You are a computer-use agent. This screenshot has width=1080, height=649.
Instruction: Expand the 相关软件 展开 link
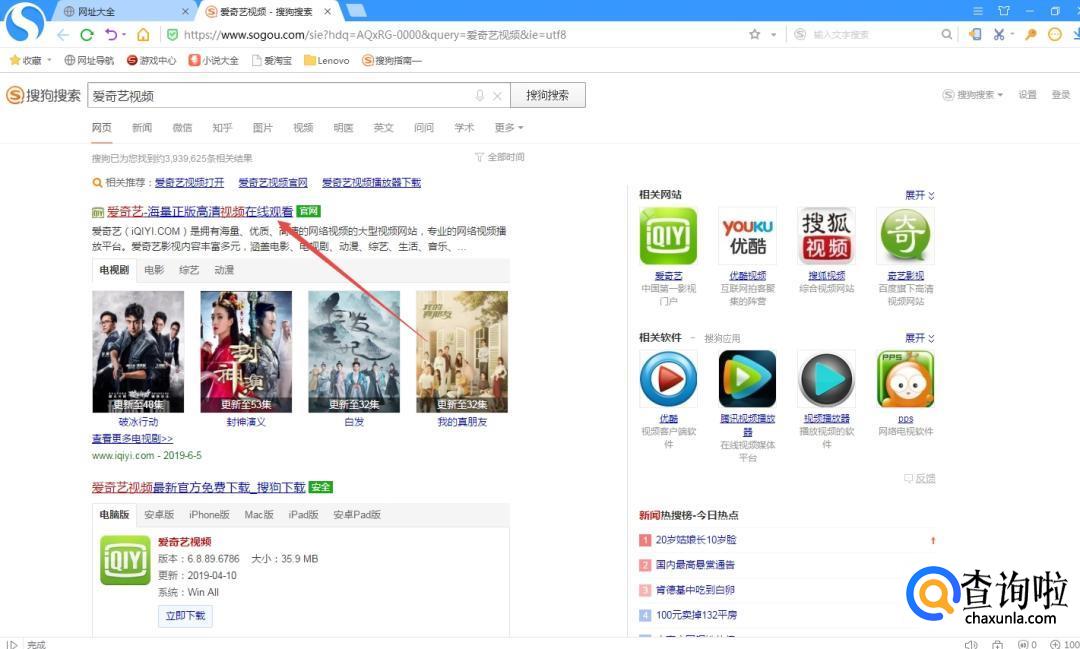pos(920,338)
